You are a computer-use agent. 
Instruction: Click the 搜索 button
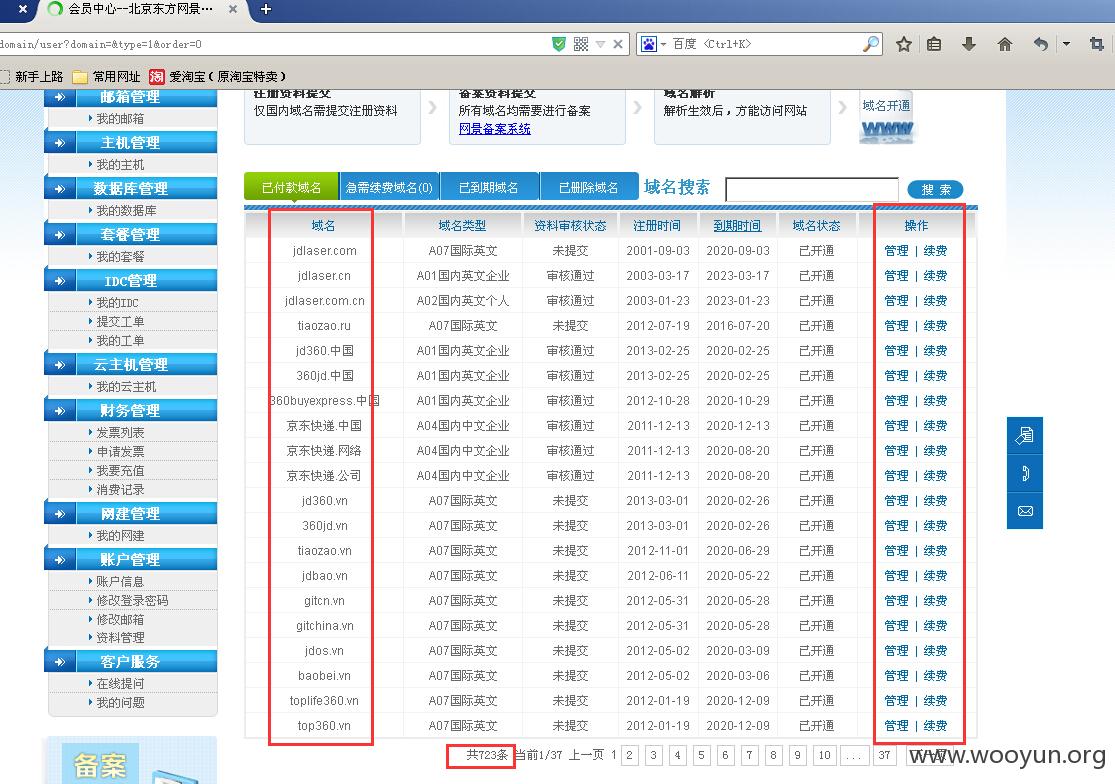click(x=935, y=190)
